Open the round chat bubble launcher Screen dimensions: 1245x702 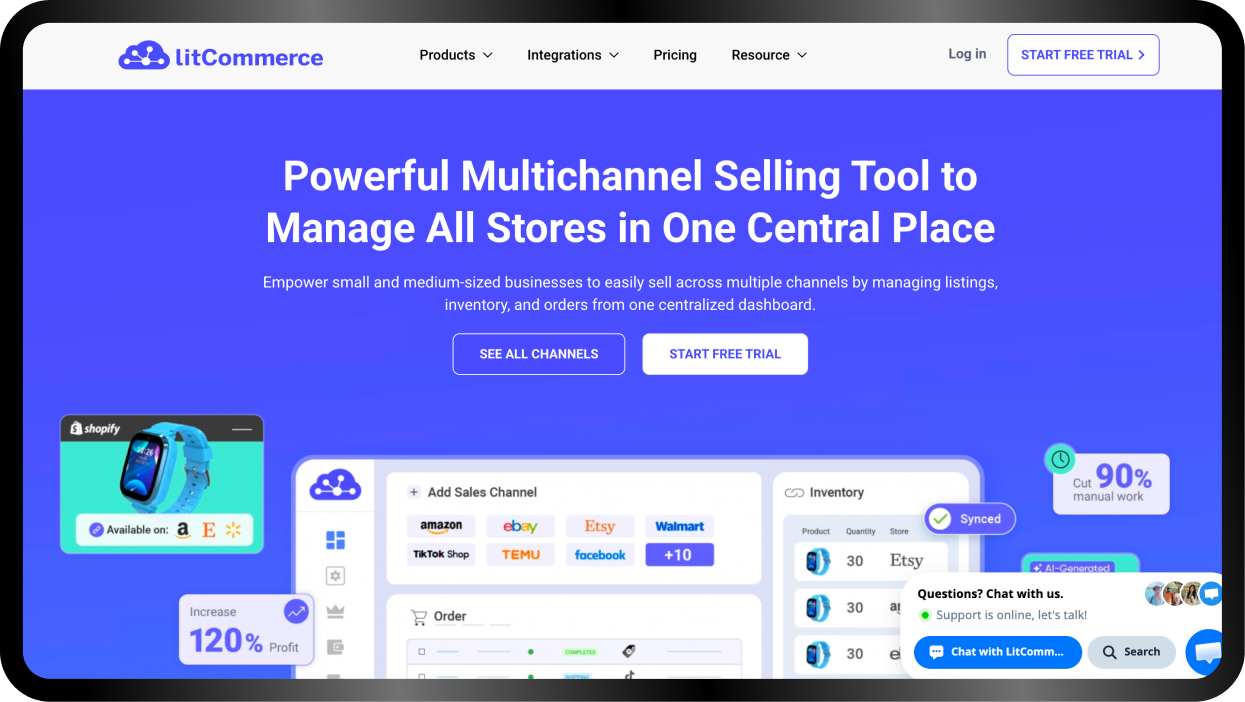click(x=1207, y=653)
